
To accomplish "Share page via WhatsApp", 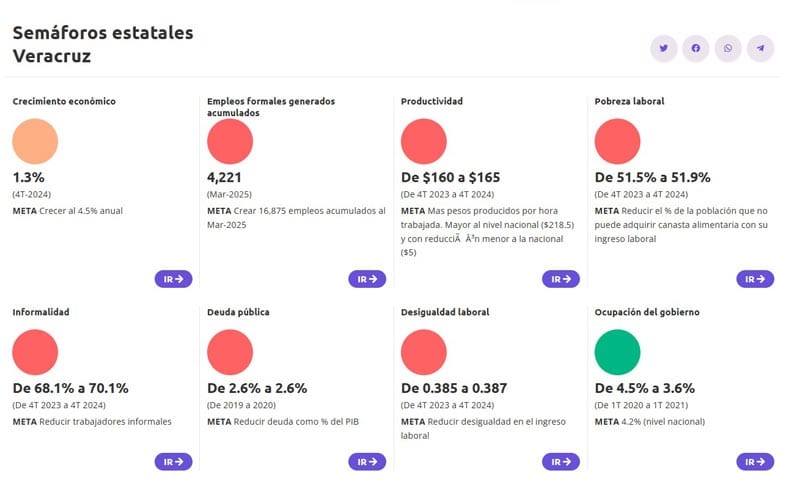I will click(x=728, y=48).
